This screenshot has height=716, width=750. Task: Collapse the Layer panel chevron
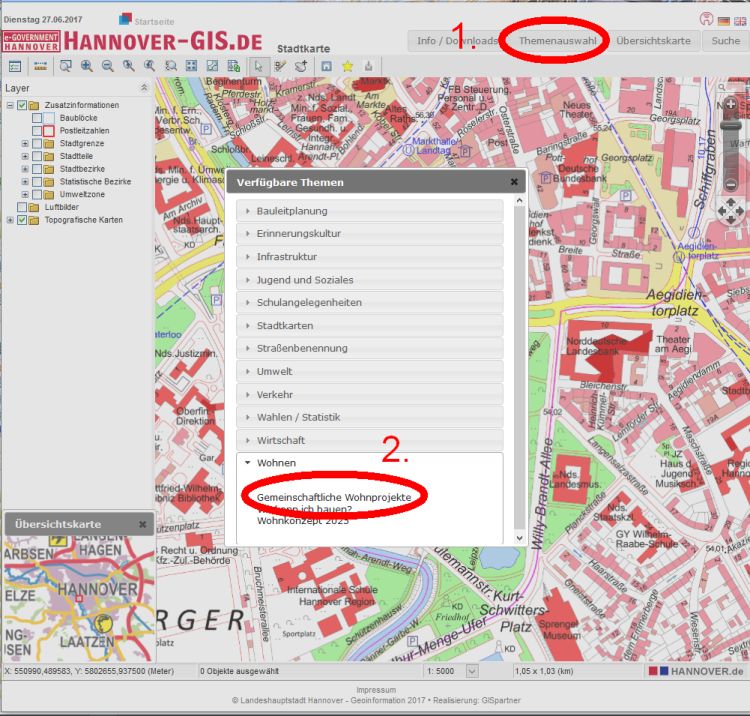144,88
